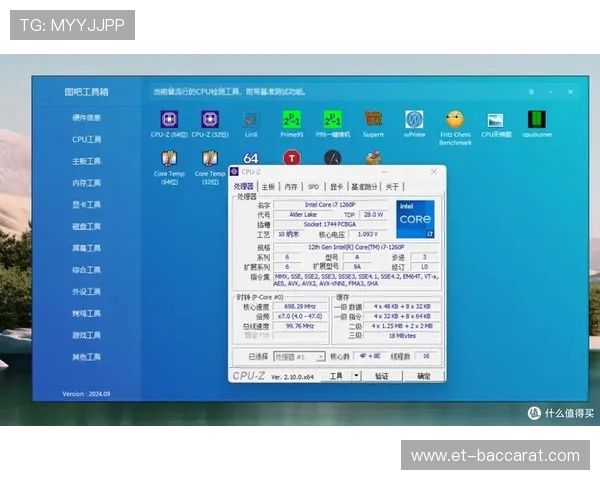Launch the CPU-Z (32位) tool icon

point(210,119)
